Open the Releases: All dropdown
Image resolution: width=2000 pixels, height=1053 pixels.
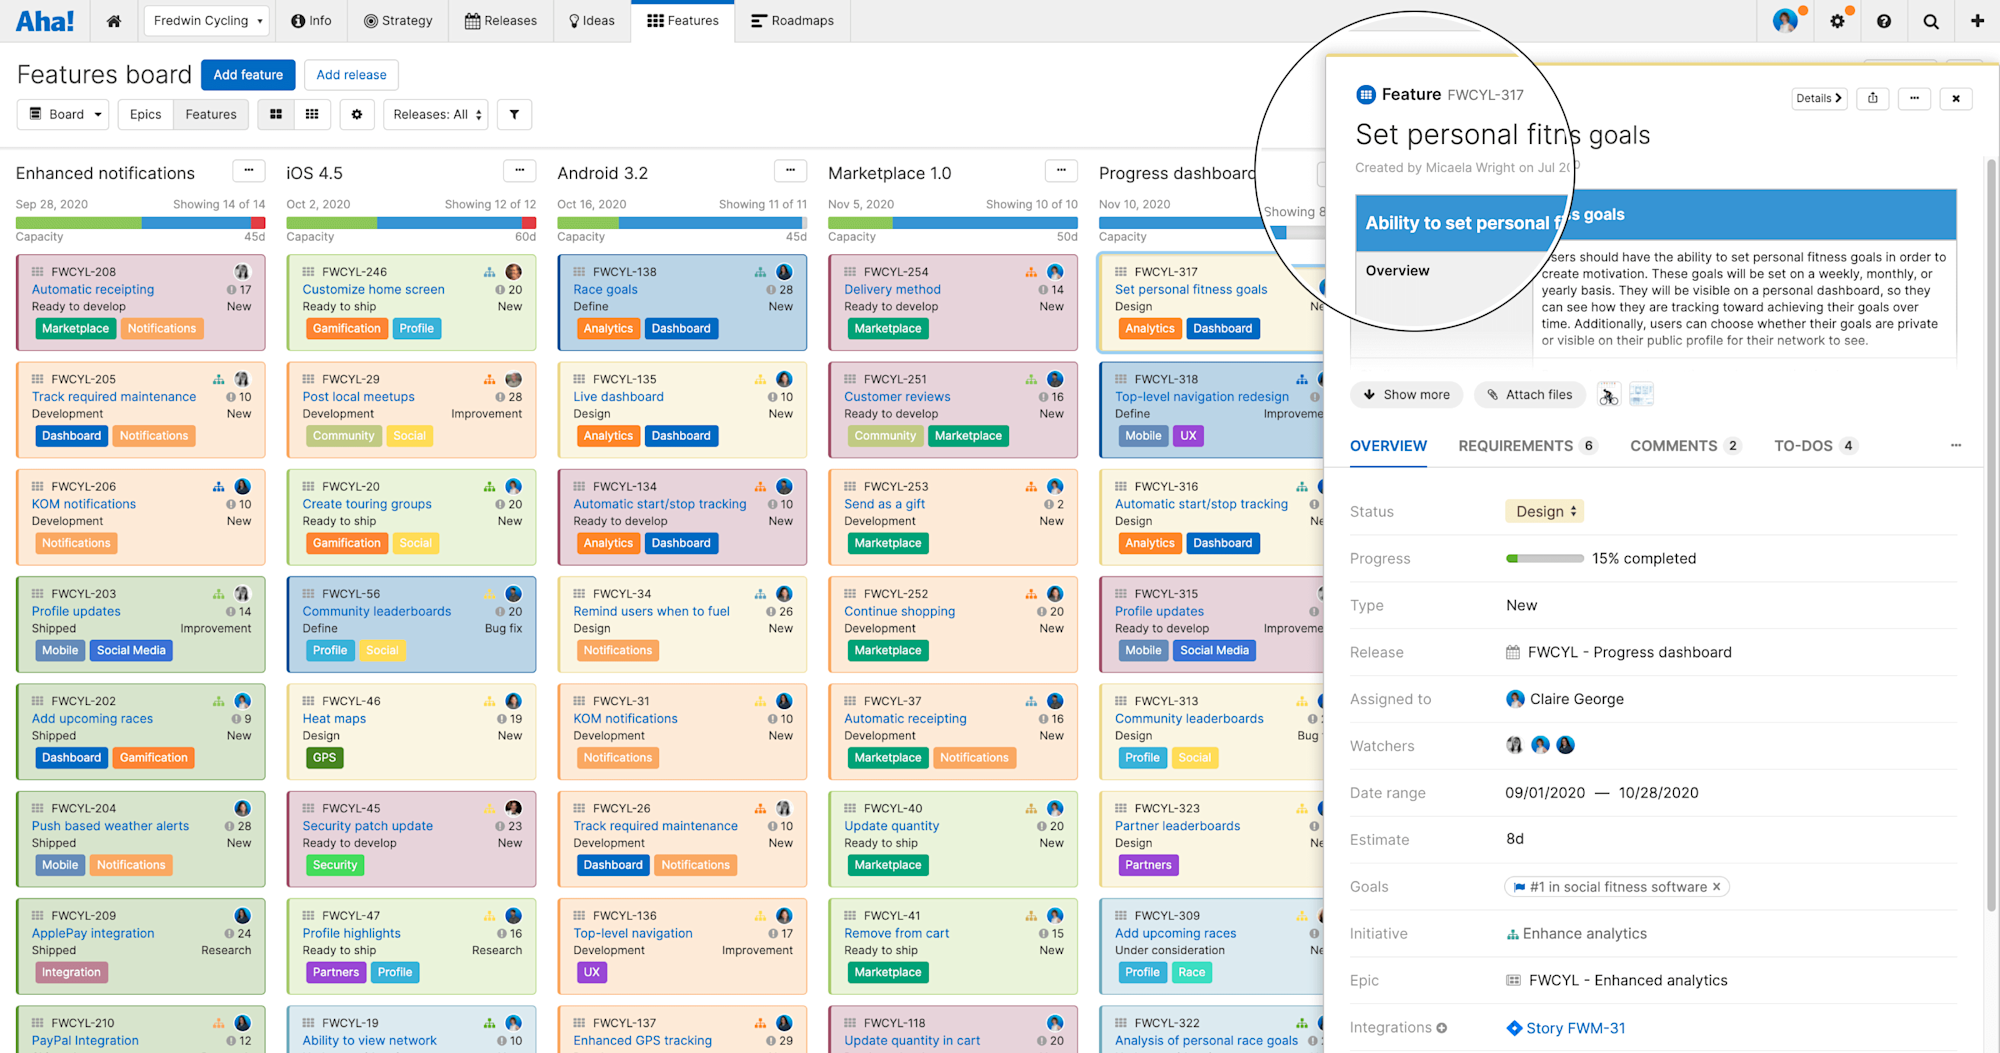pos(435,114)
